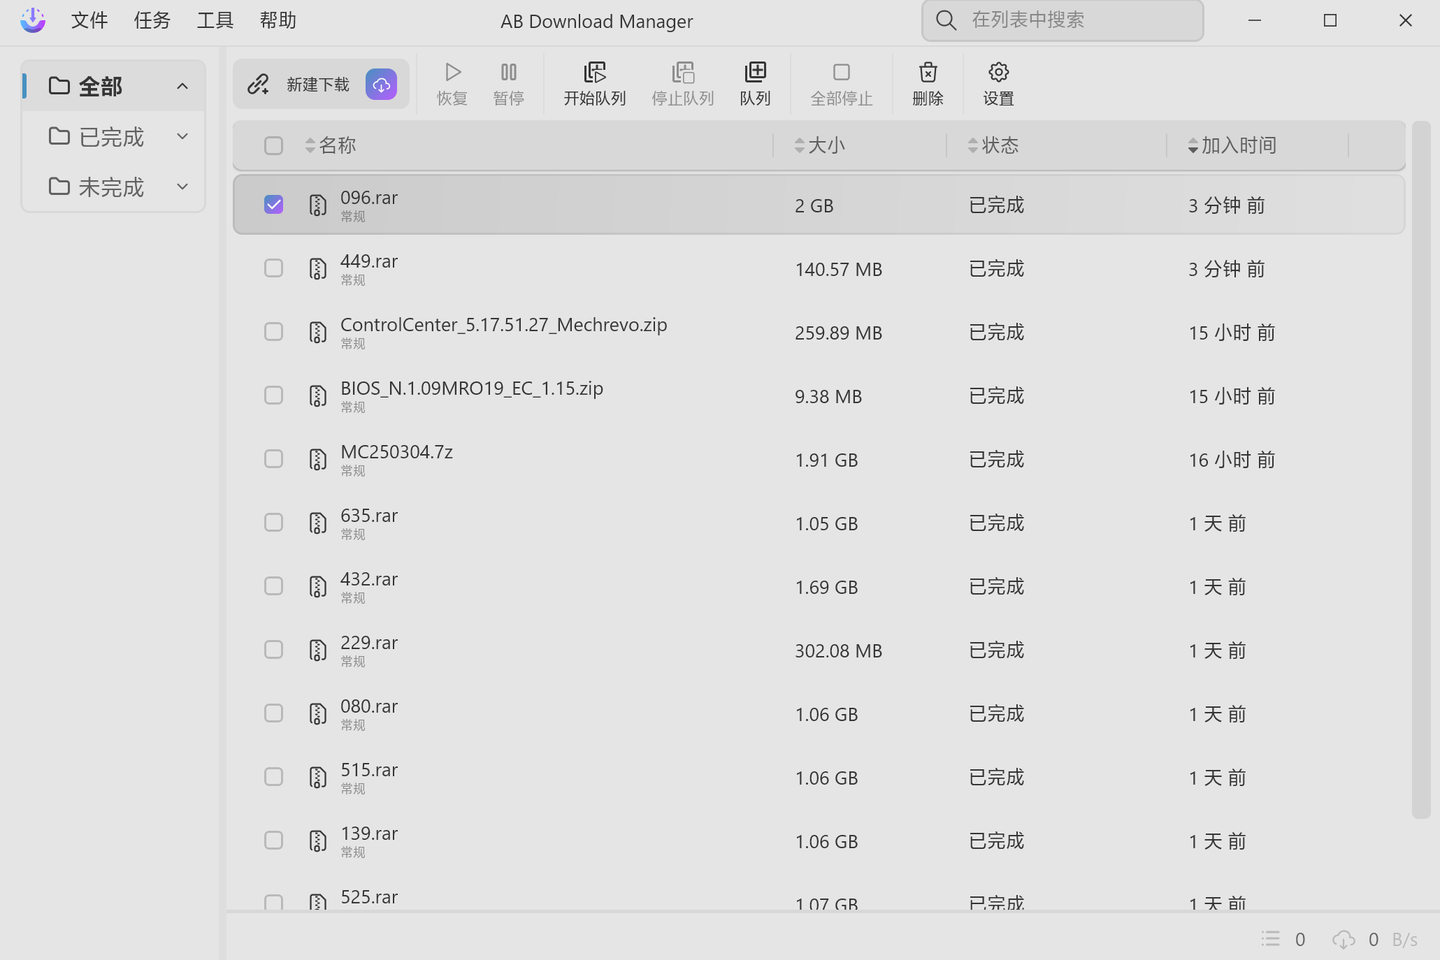Open the 文件 menu
Viewport: 1440px width, 960px height.
pyautogui.click(x=89, y=20)
